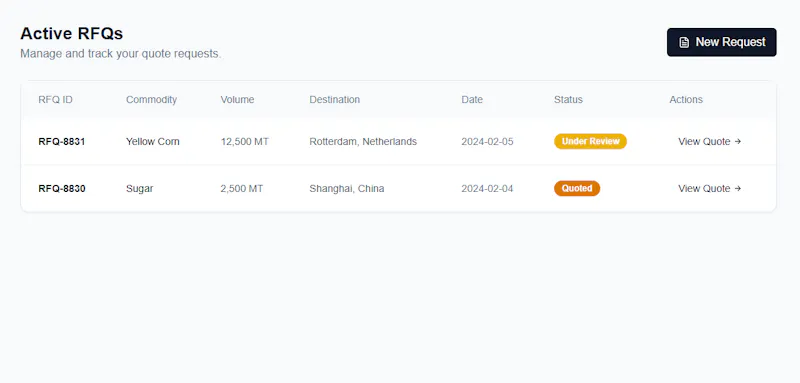Click the document icon in New Request
The image size is (800, 383).
coord(684,42)
